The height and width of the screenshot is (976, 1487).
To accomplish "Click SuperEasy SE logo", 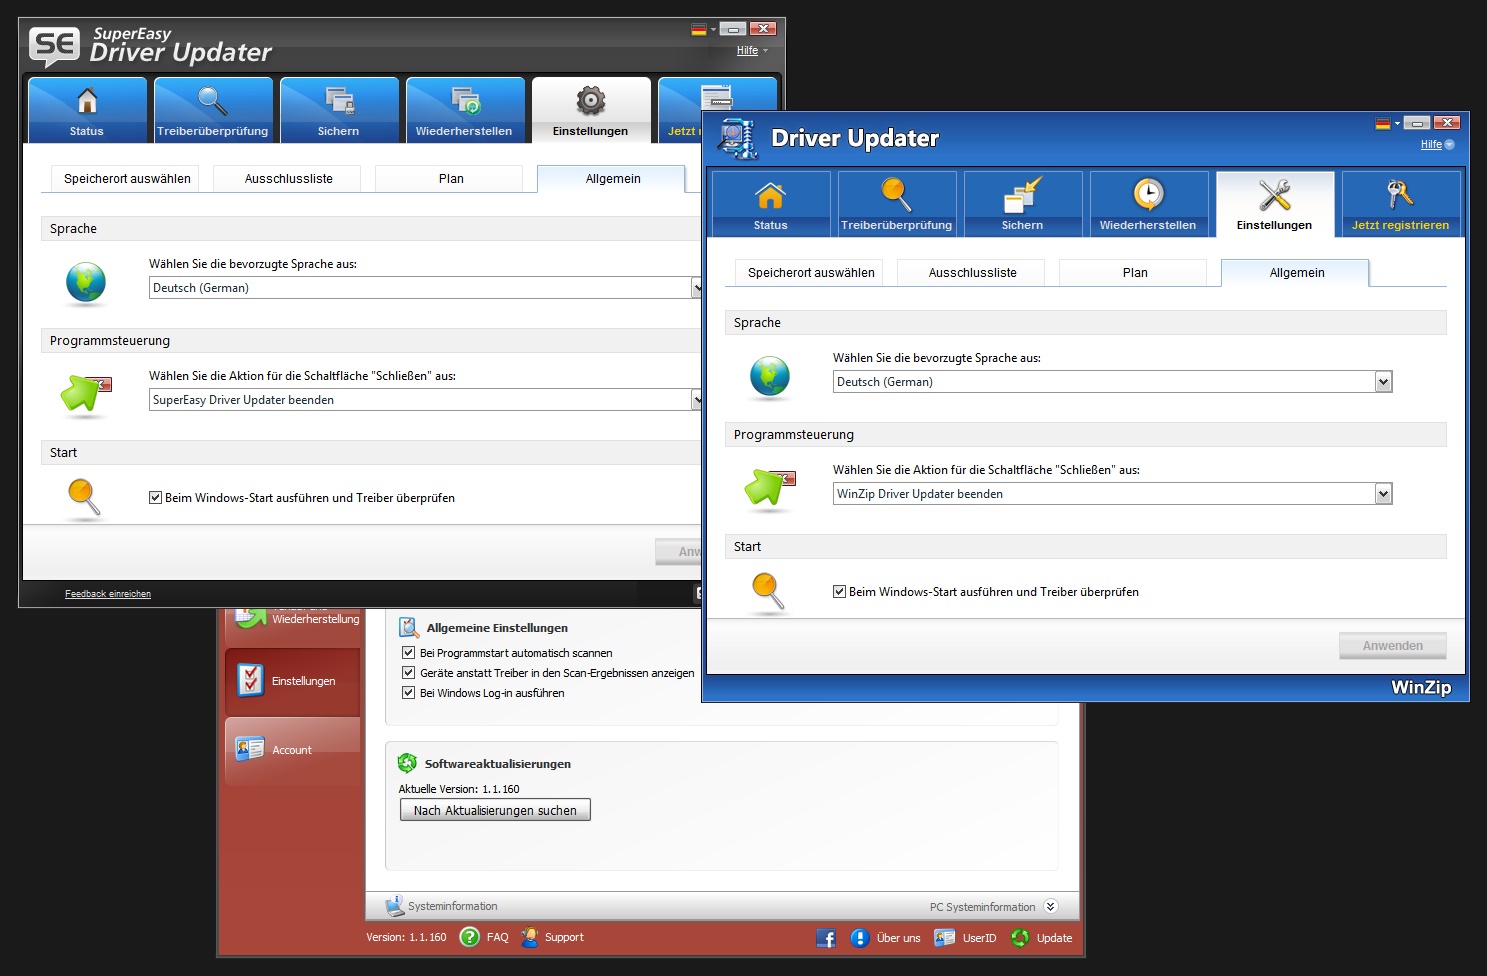I will pos(54,46).
